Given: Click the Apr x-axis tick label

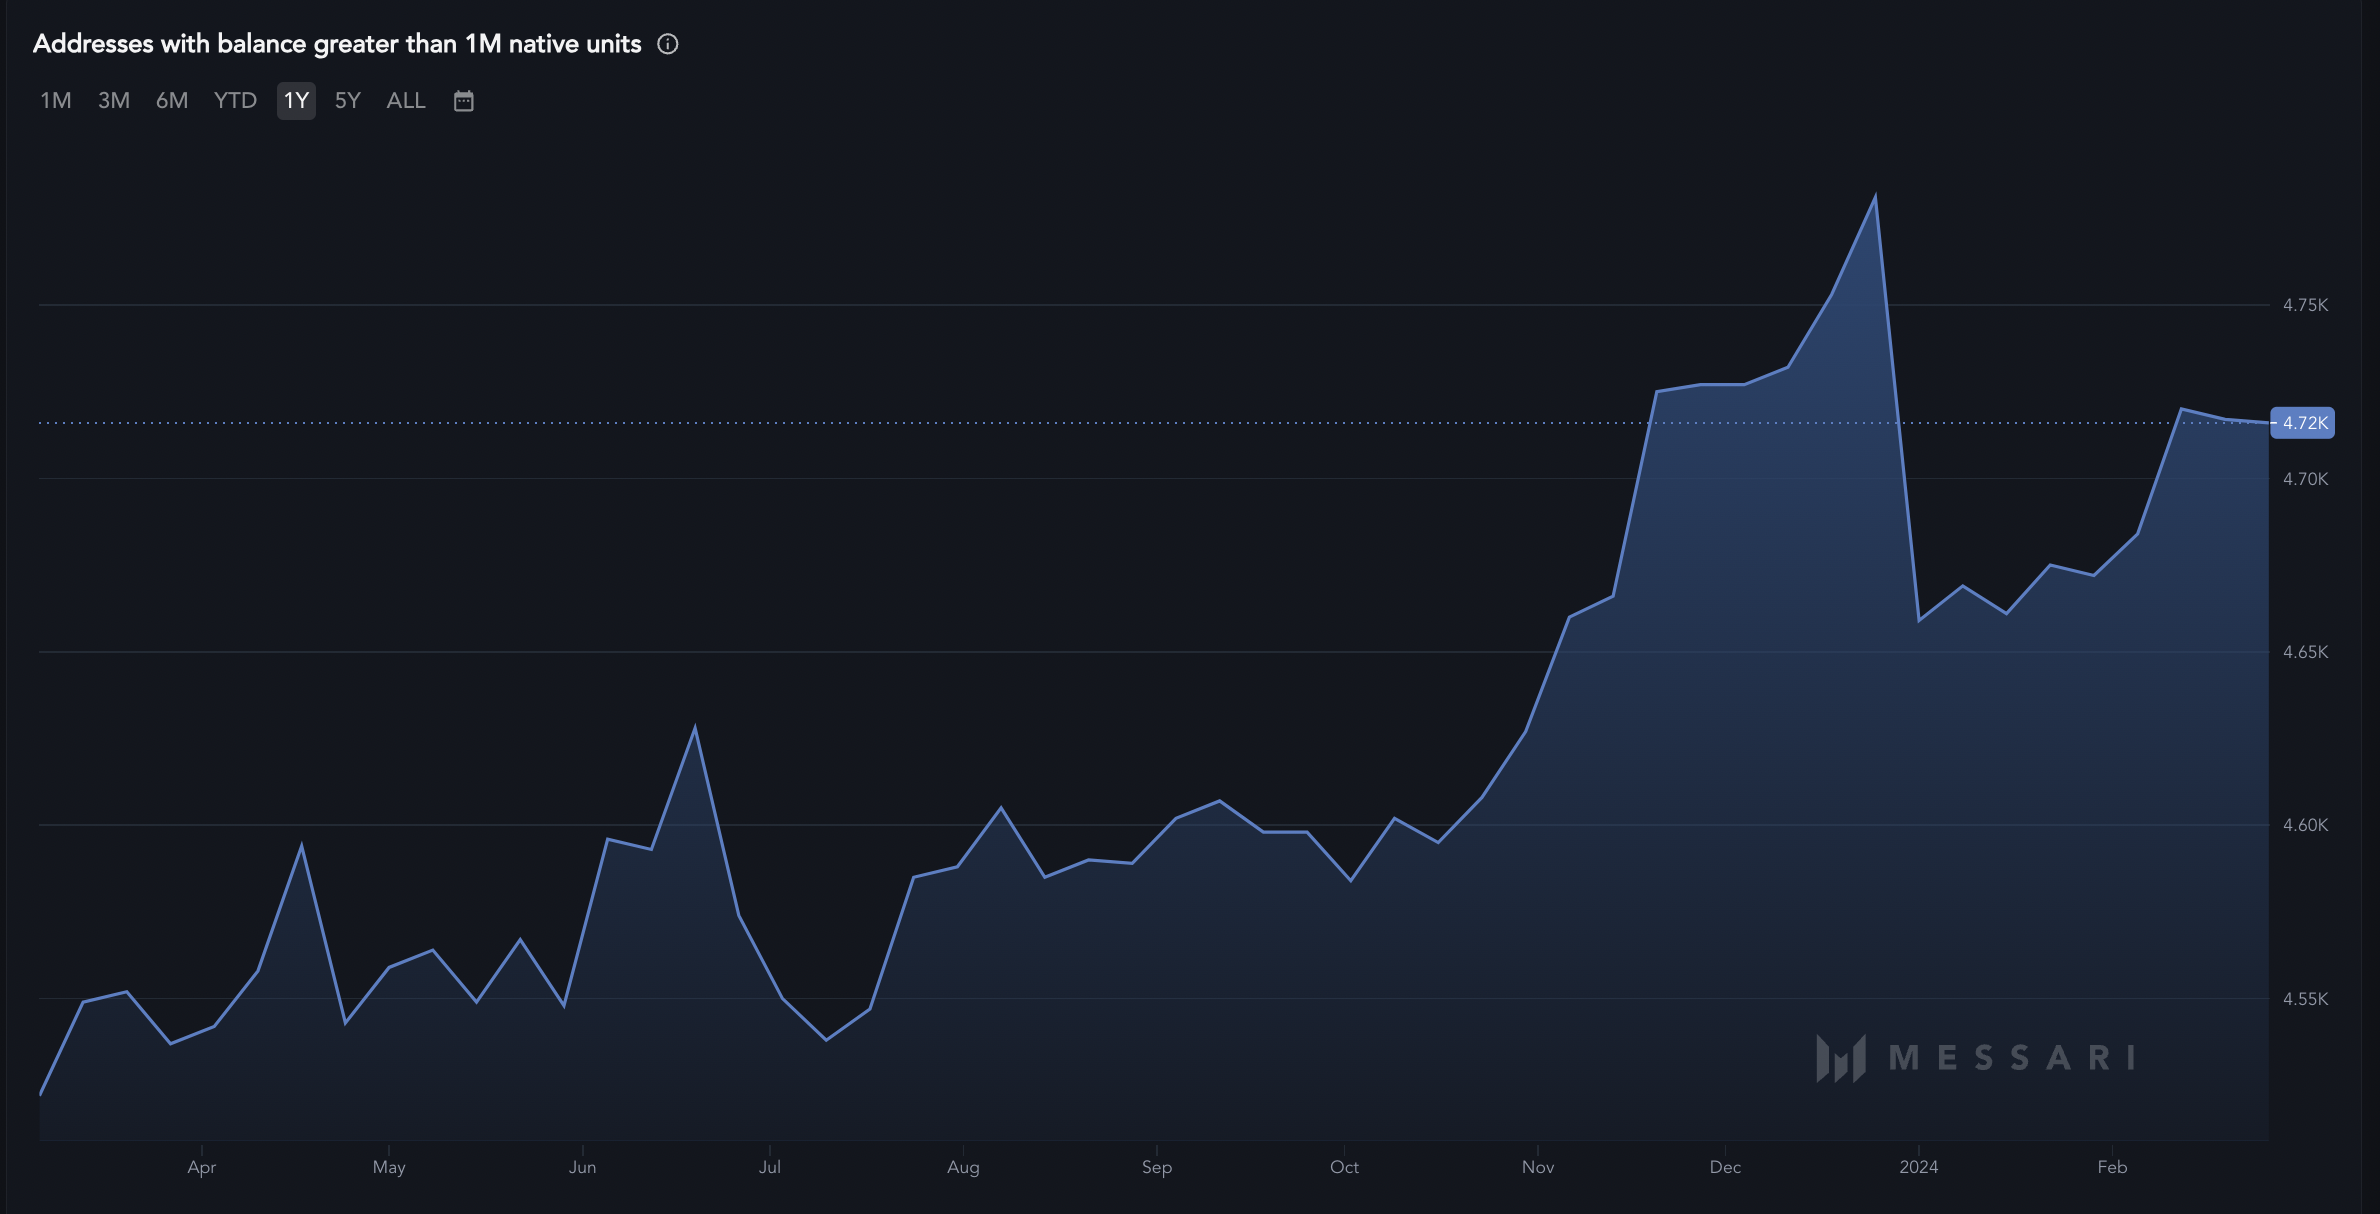Looking at the screenshot, I should [201, 1167].
